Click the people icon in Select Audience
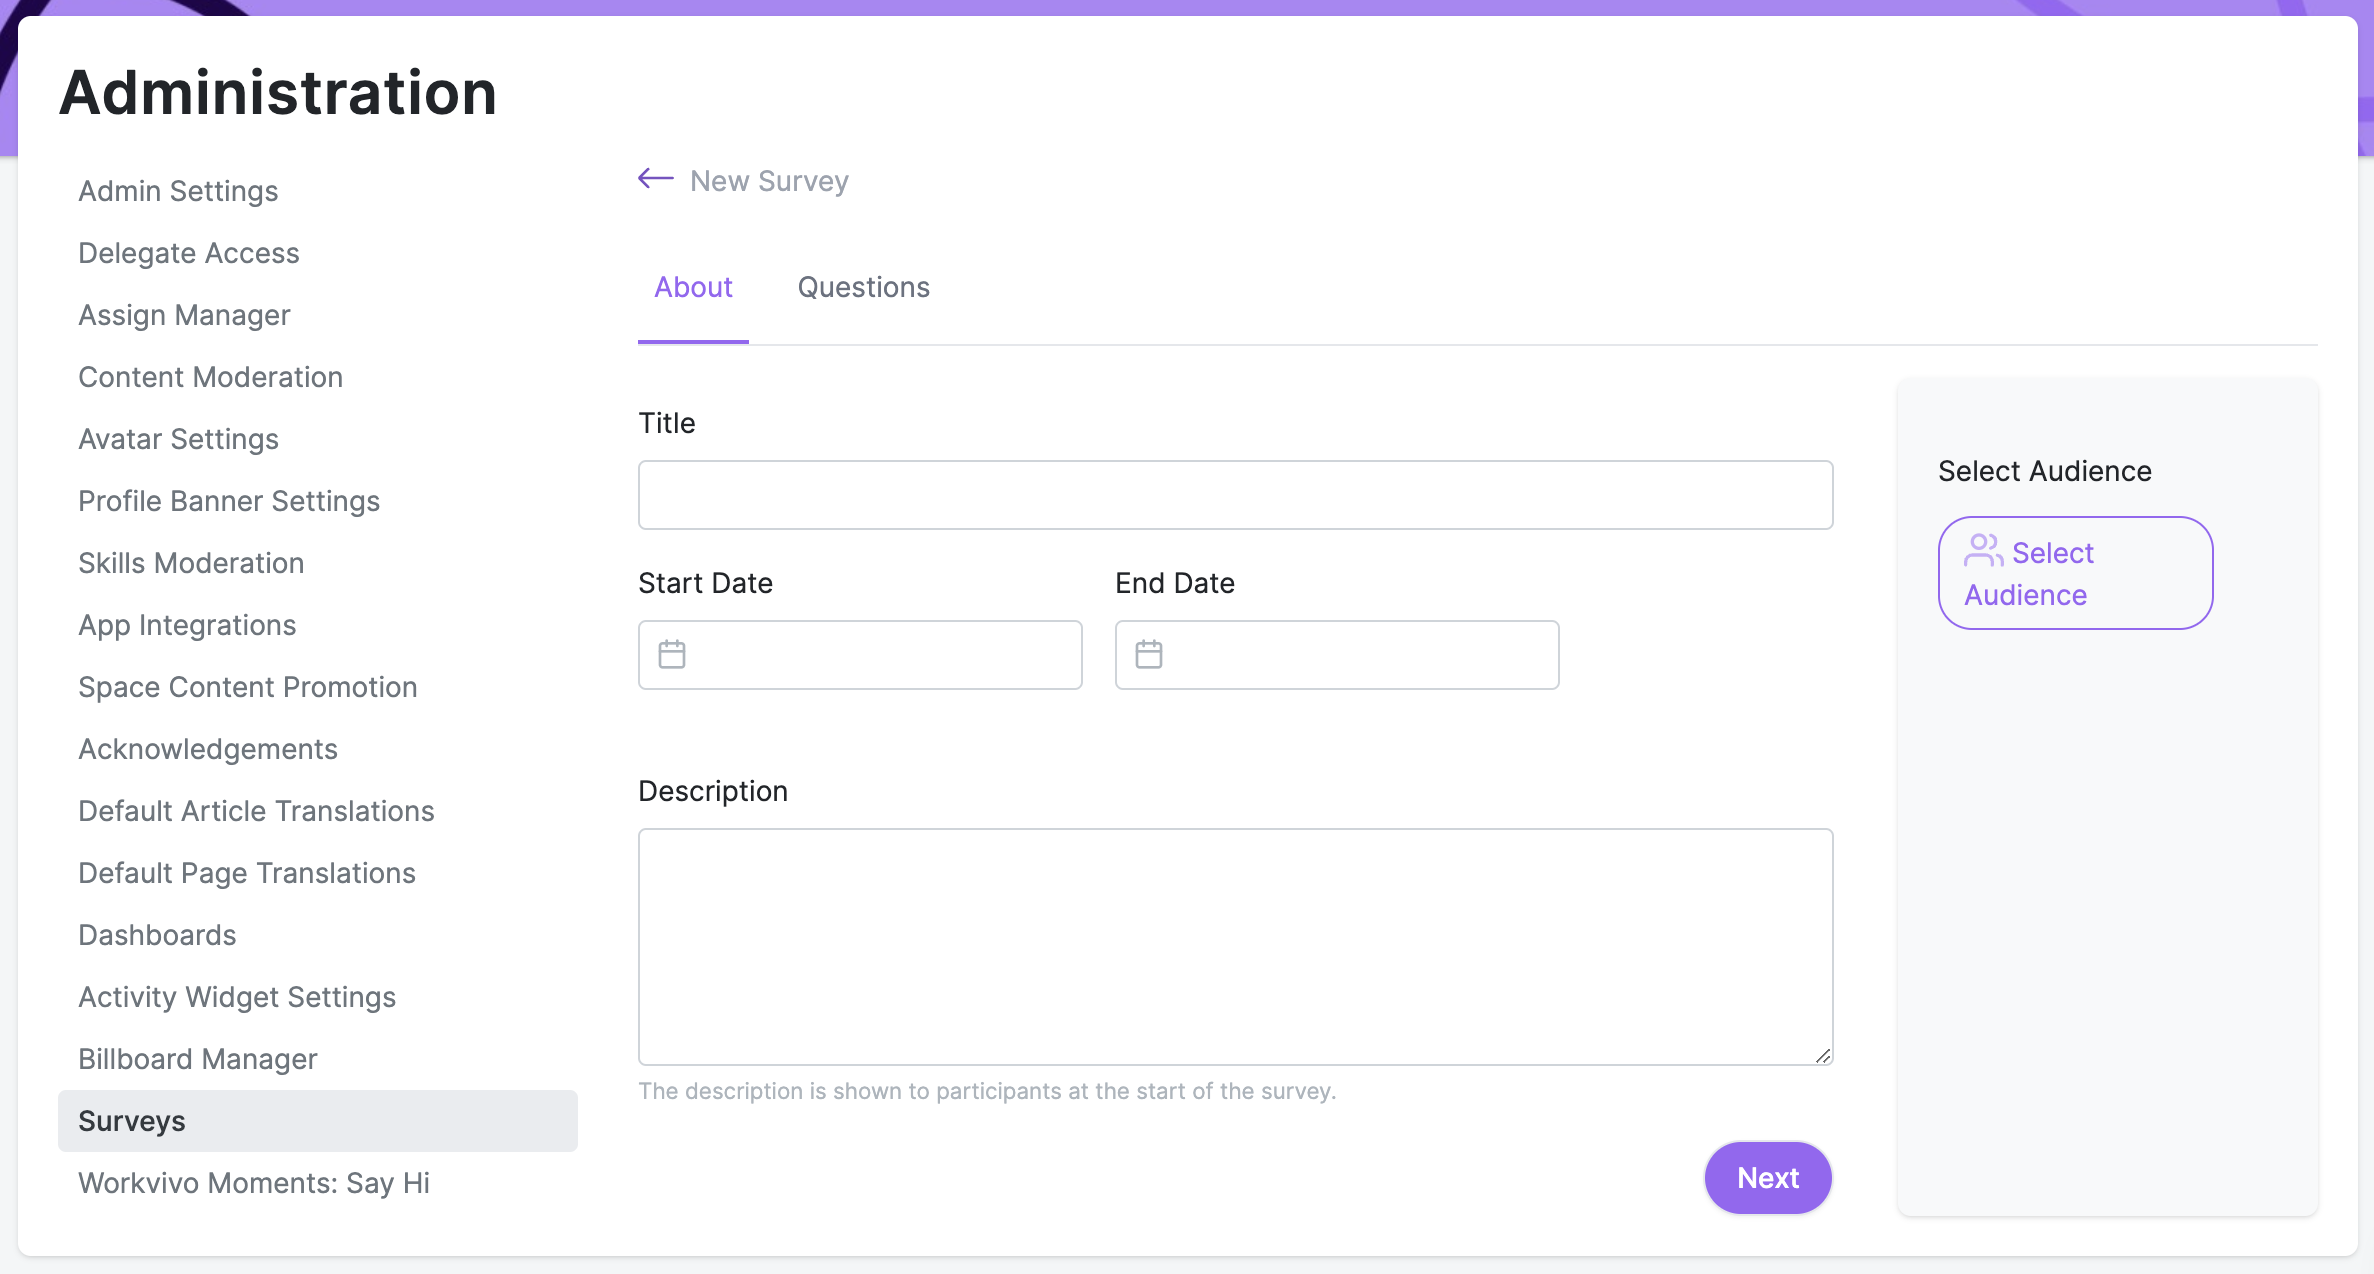Screen dimensions: 2374x1274 tap(1983, 550)
